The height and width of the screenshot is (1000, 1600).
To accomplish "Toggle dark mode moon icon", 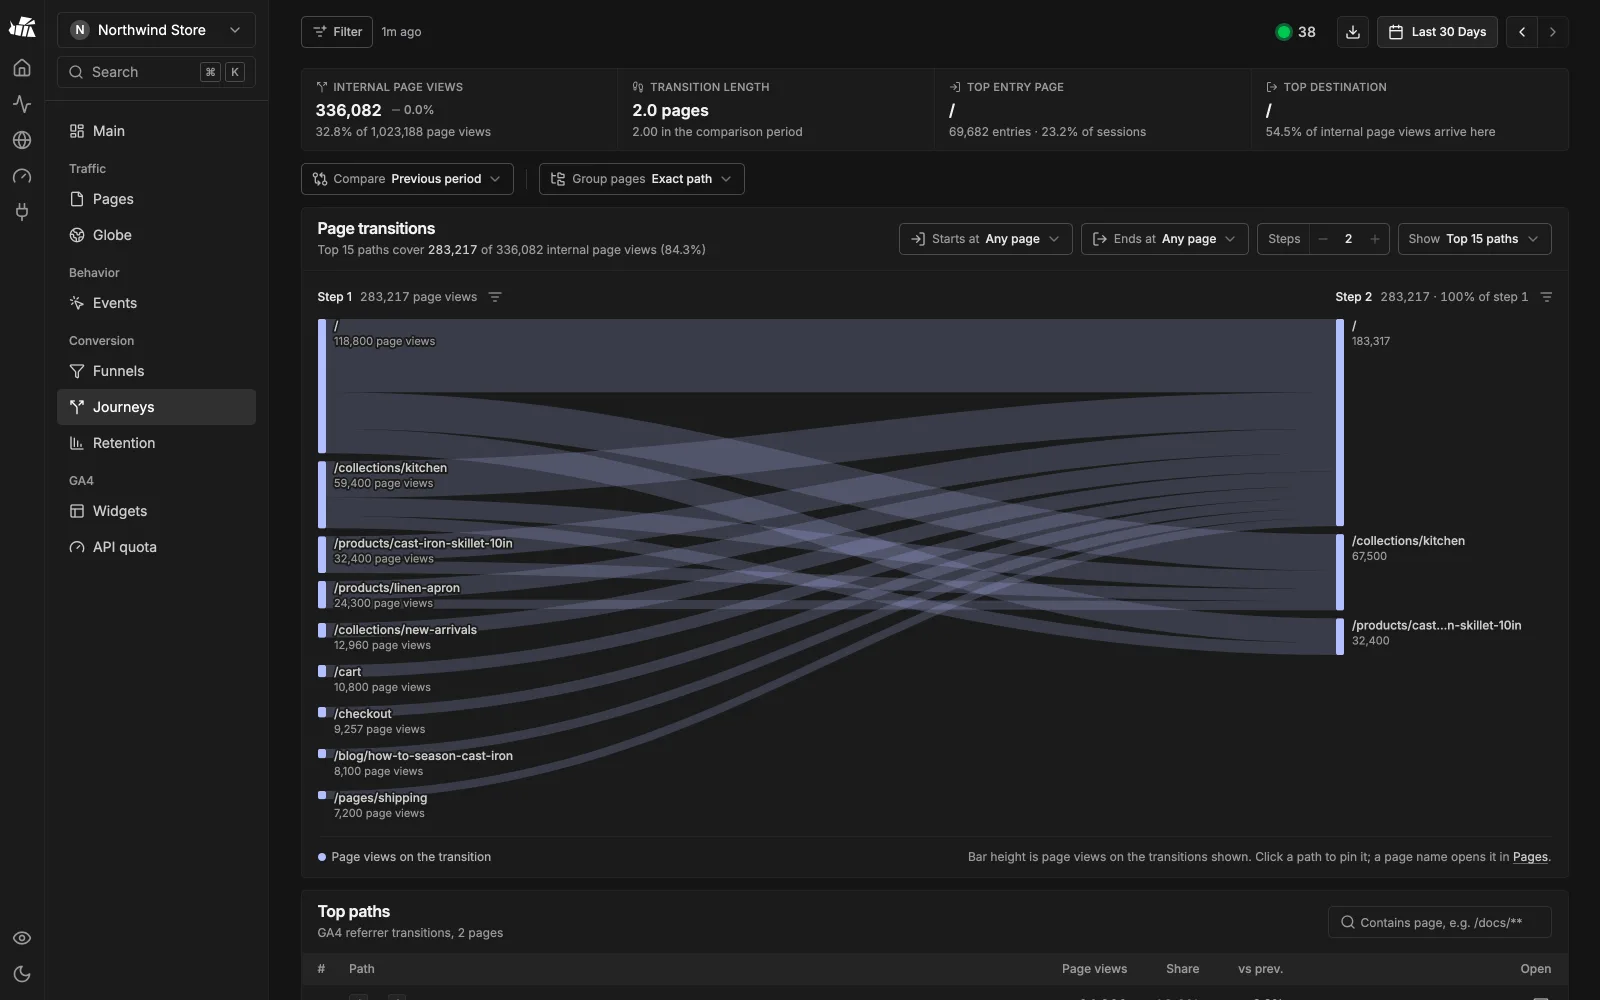I will point(22,974).
